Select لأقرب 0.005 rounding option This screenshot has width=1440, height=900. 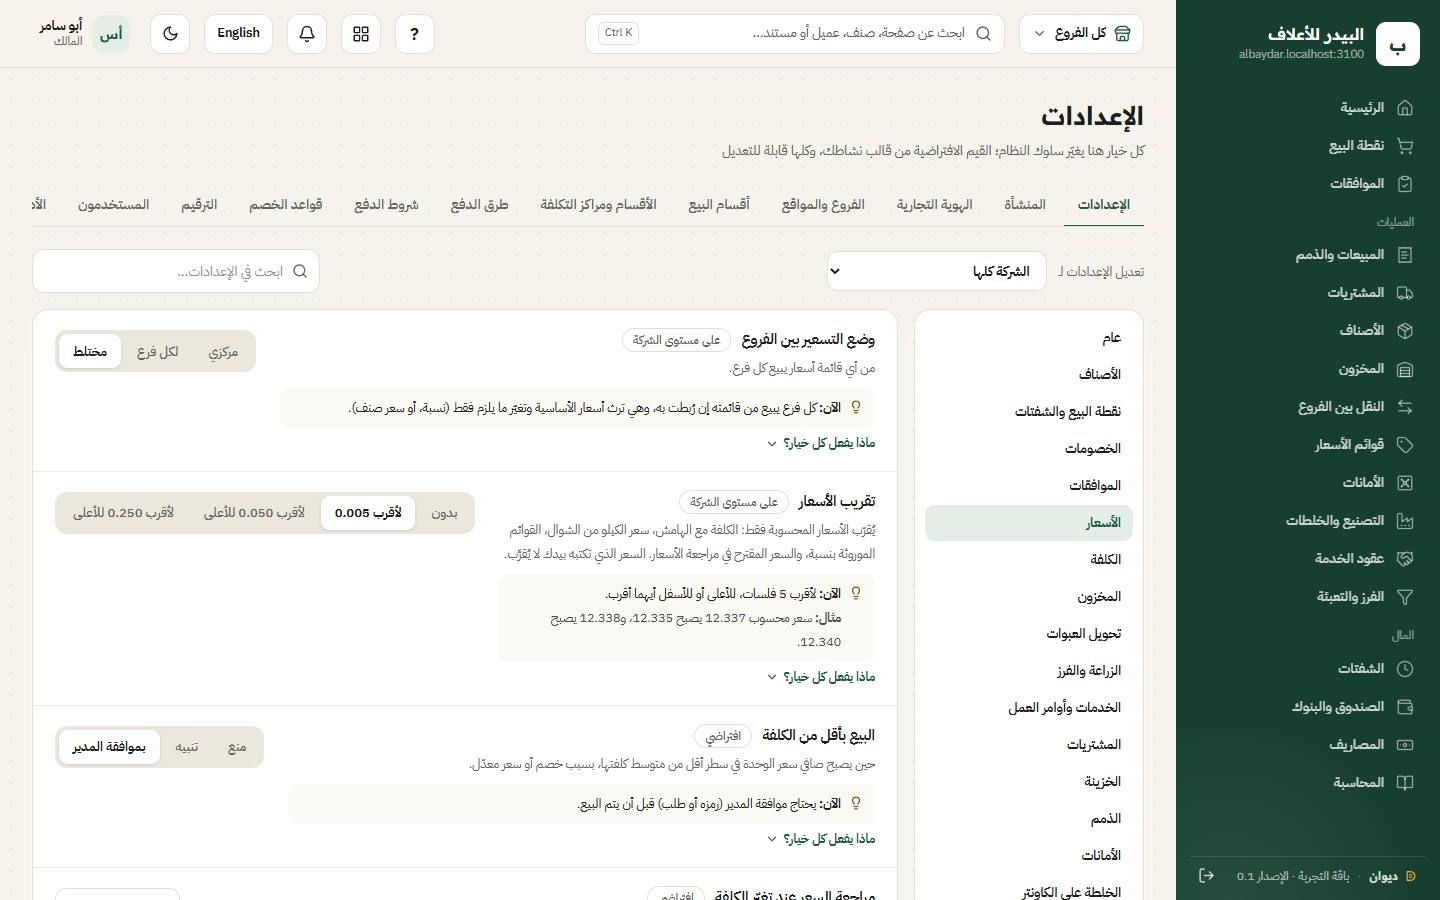(x=368, y=513)
